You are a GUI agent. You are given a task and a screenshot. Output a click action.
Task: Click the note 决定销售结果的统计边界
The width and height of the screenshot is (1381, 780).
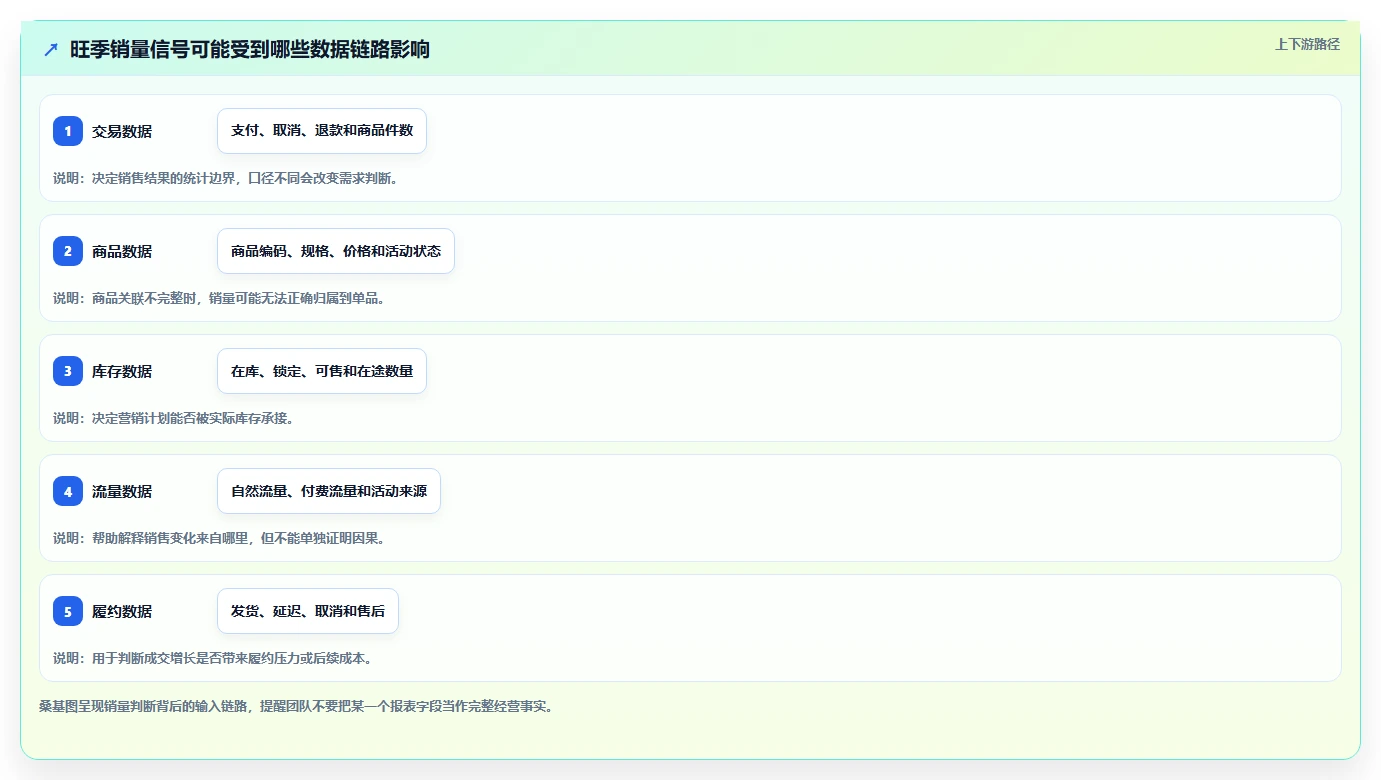click(164, 178)
